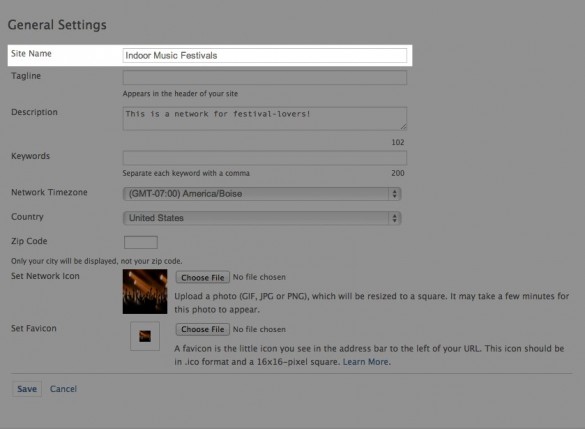Click the favicon preview icon
This screenshot has width=585, height=429.
click(x=145, y=336)
